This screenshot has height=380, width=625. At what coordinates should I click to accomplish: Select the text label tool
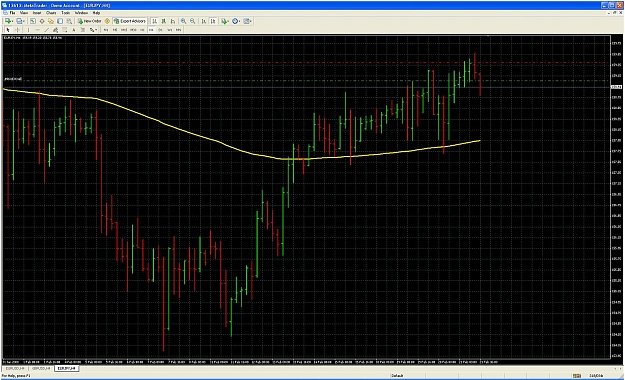83,30
